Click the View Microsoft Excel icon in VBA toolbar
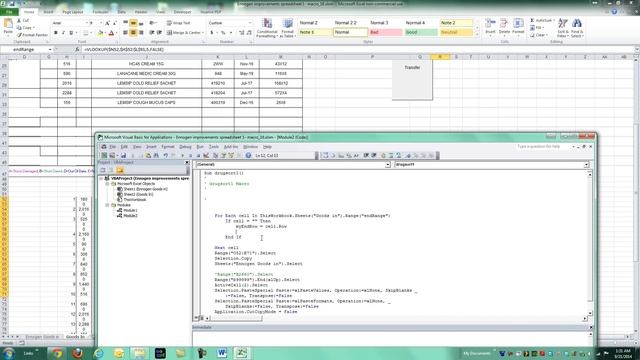The height and width of the screenshot is (360, 640). pos(104,156)
